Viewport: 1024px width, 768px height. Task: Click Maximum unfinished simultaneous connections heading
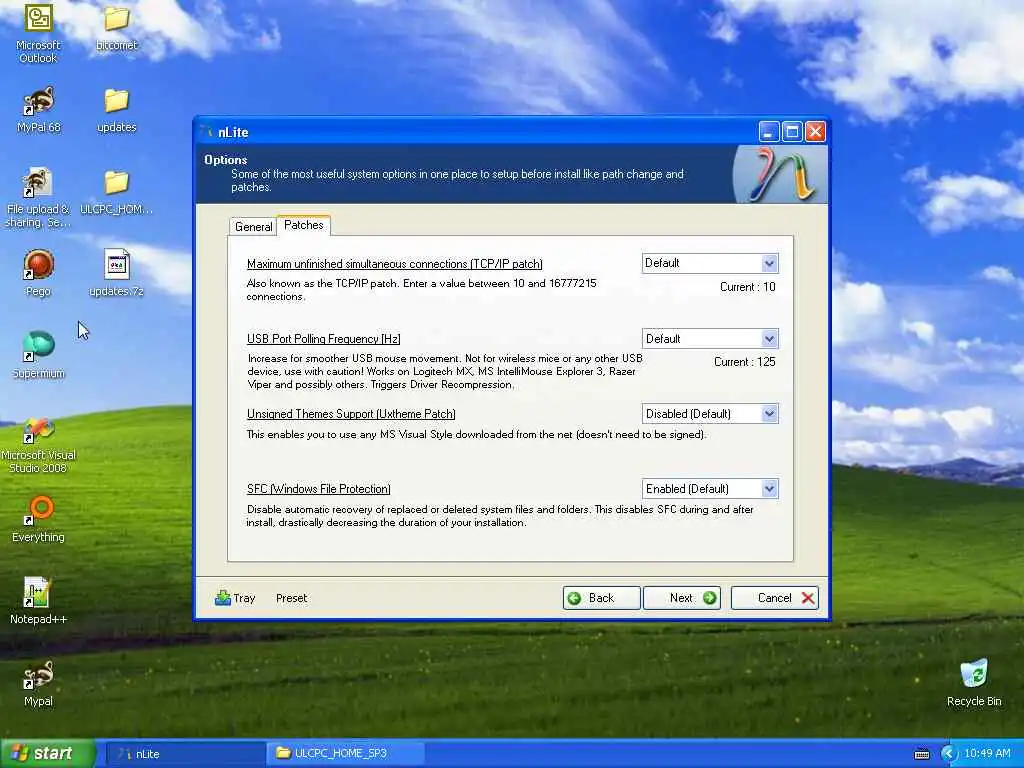pos(394,264)
